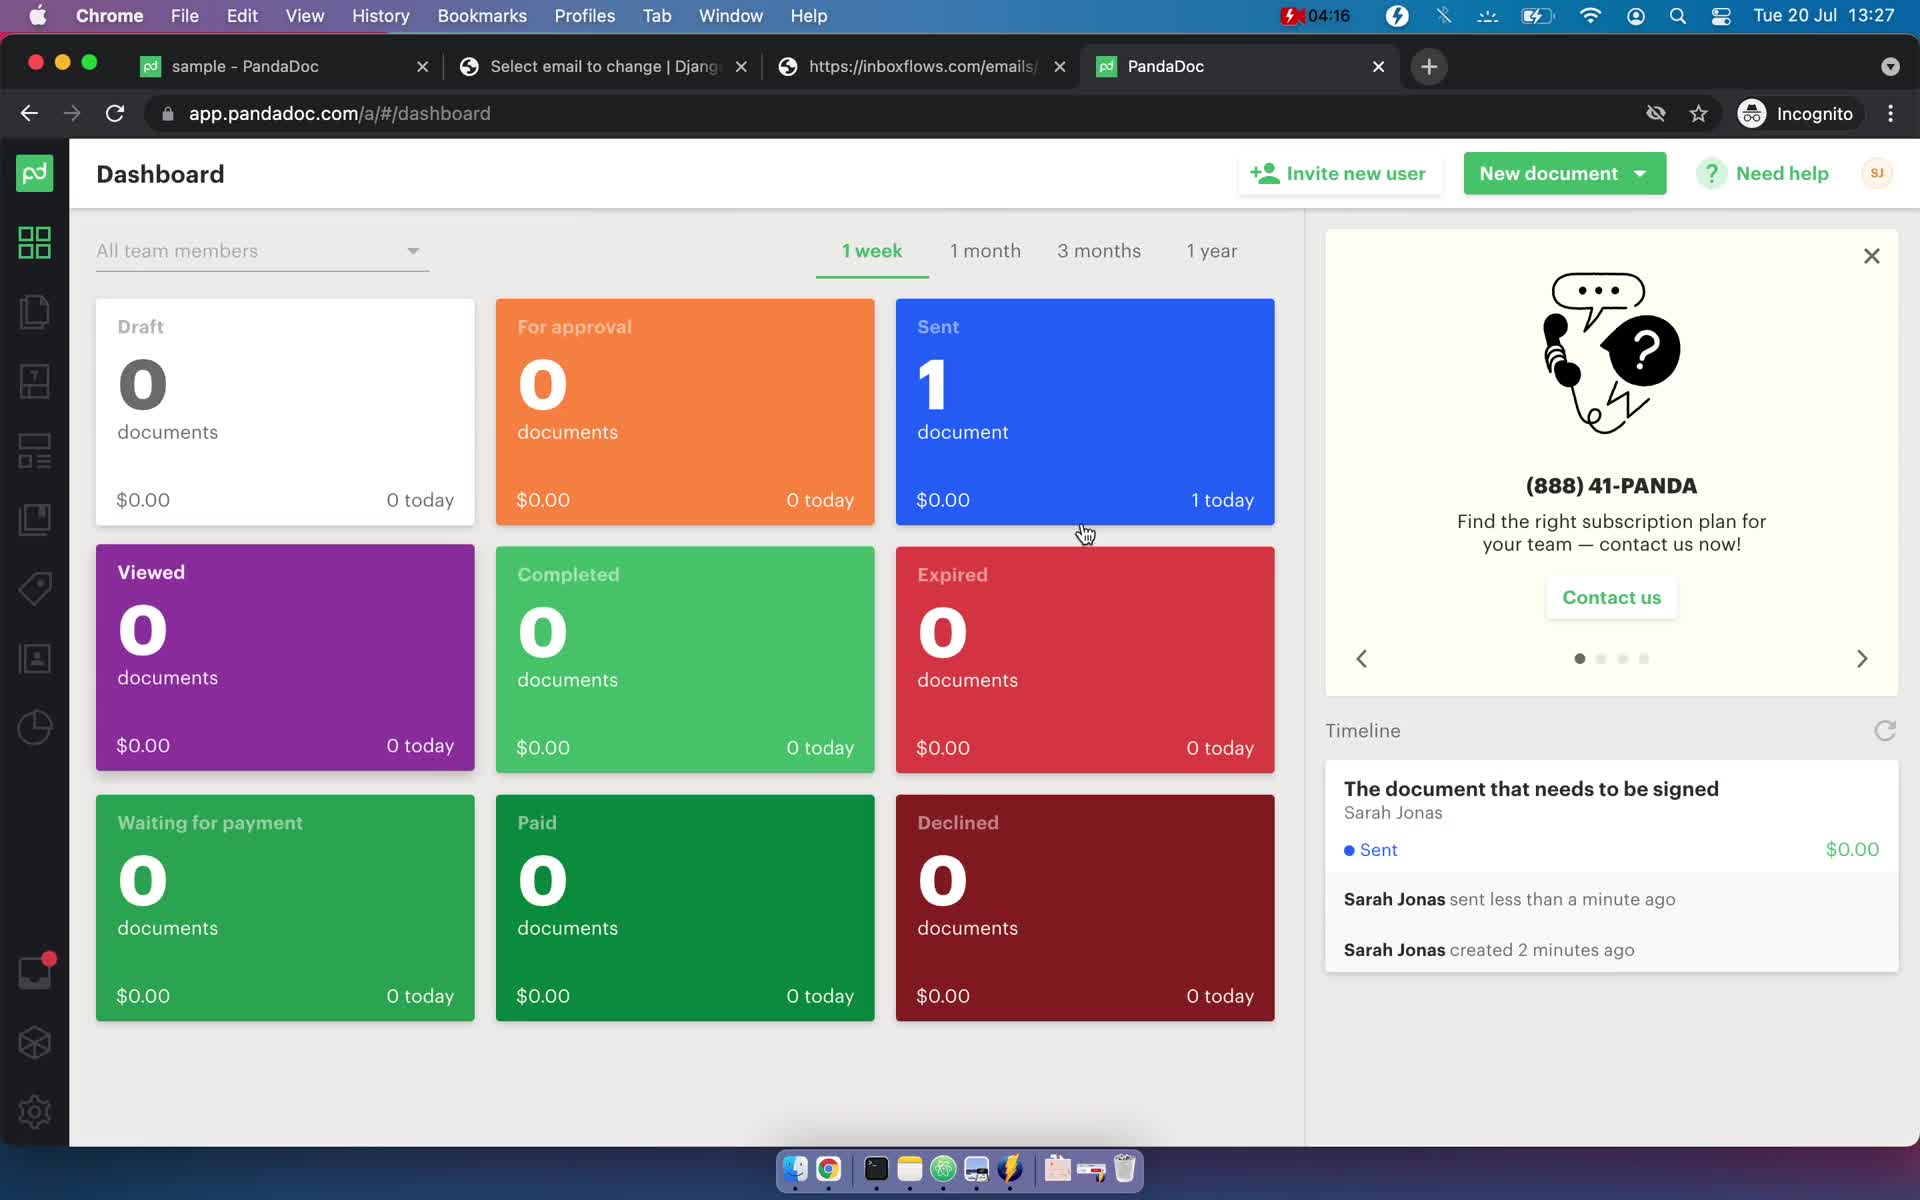
Task: Select the Templates panel icon
Action: coord(35,380)
